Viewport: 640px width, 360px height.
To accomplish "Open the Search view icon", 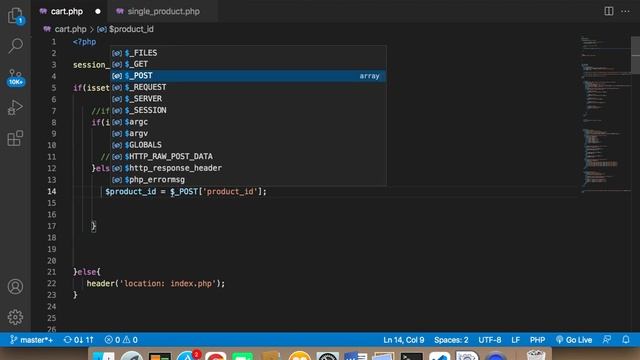I will click(16, 46).
